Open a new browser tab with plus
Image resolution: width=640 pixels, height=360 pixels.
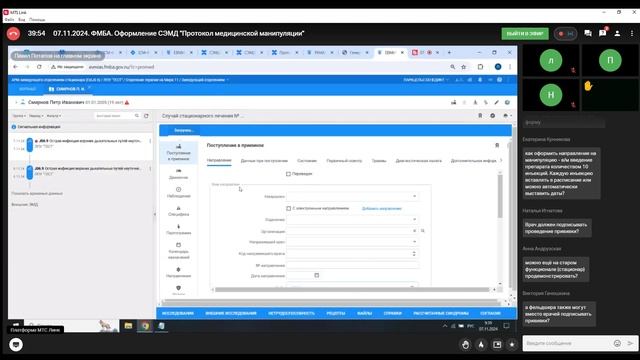coord(449,52)
